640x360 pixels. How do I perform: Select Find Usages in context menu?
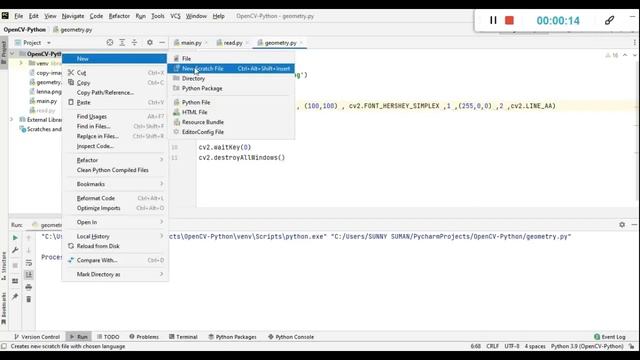coord(115,116)
